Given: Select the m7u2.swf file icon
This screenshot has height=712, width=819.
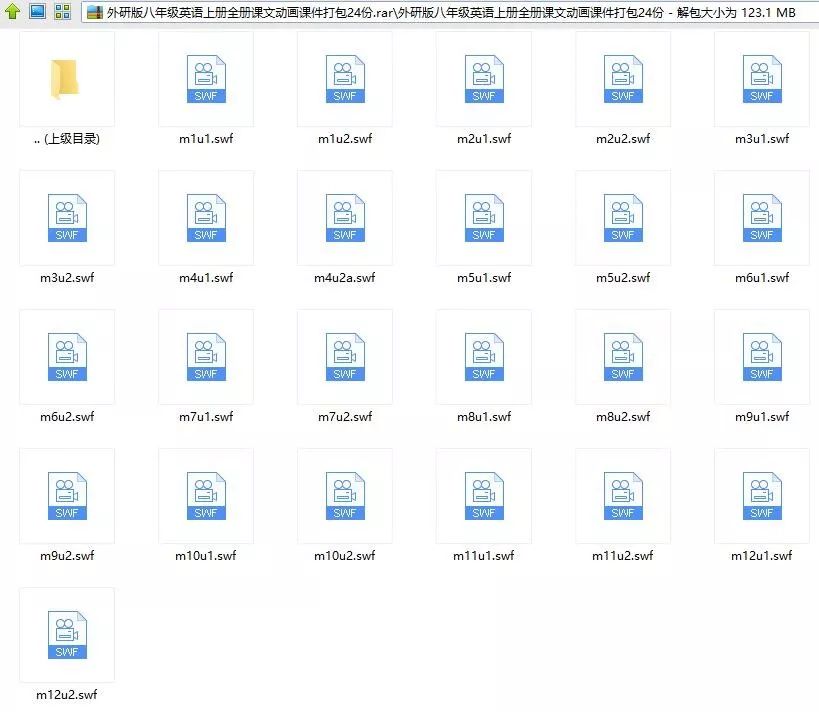Looking at the screenshot, I should click(x=345, y=357).
